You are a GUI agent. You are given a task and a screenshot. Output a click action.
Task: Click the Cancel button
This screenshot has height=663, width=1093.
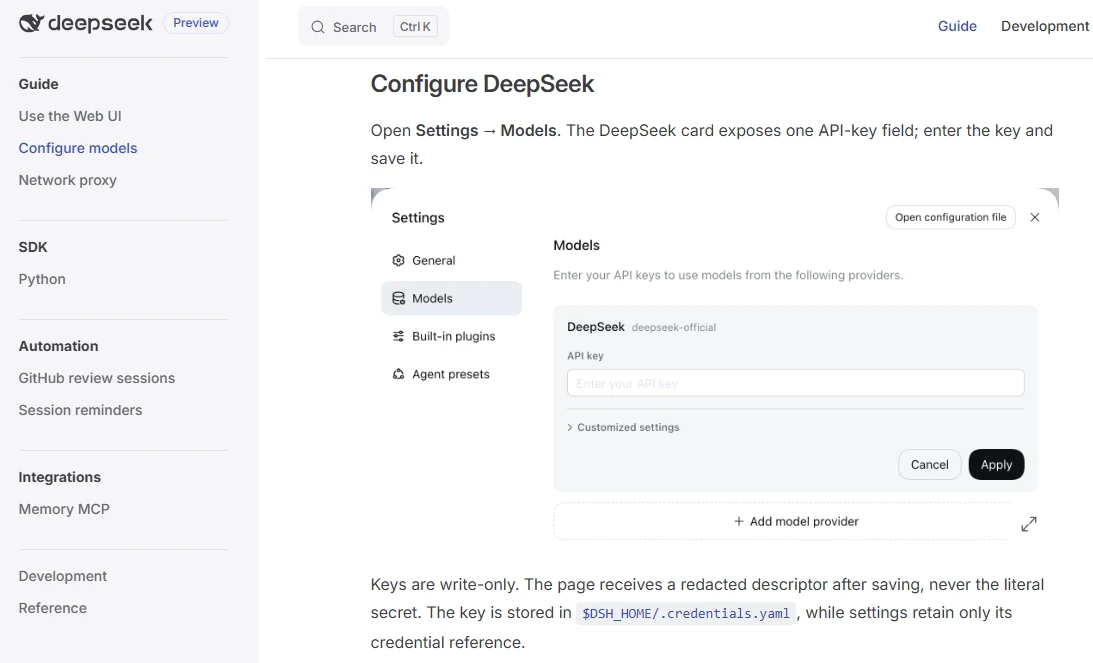pyautogui.click(x=930, y=464)
